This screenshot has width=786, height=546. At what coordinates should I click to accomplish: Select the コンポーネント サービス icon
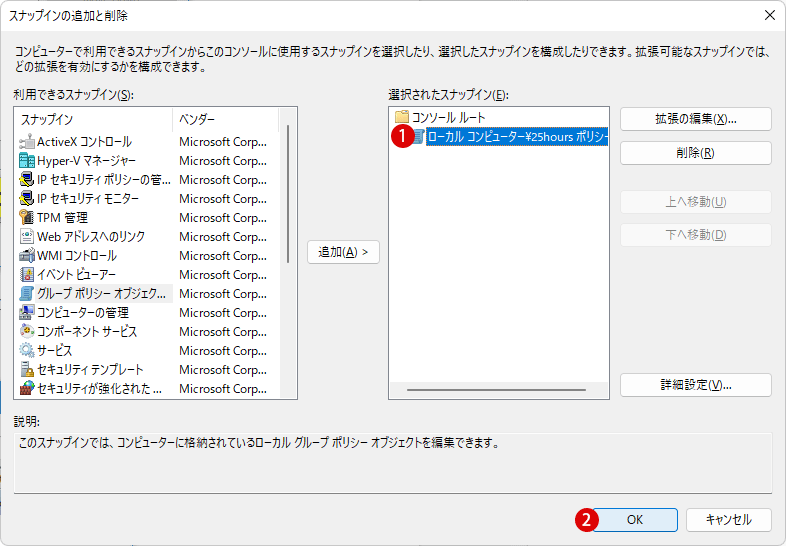point(27,331)
